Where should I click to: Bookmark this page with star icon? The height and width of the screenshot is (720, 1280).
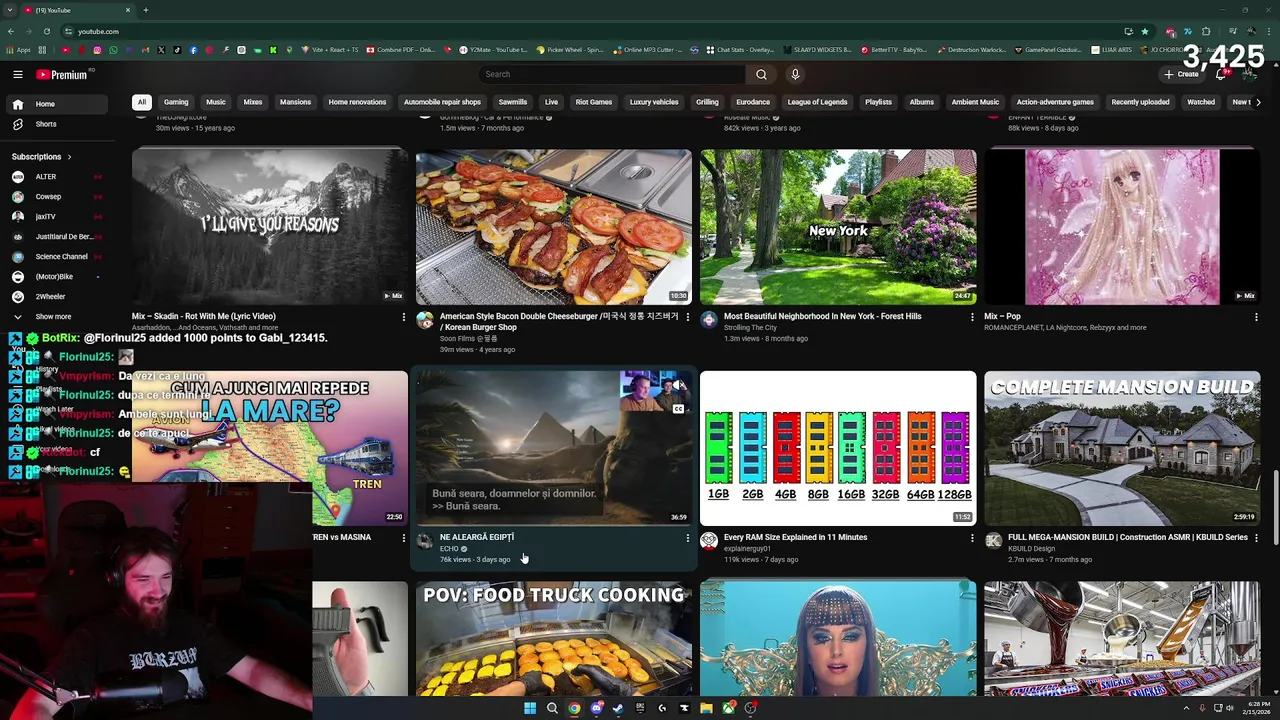[1145, 31]
